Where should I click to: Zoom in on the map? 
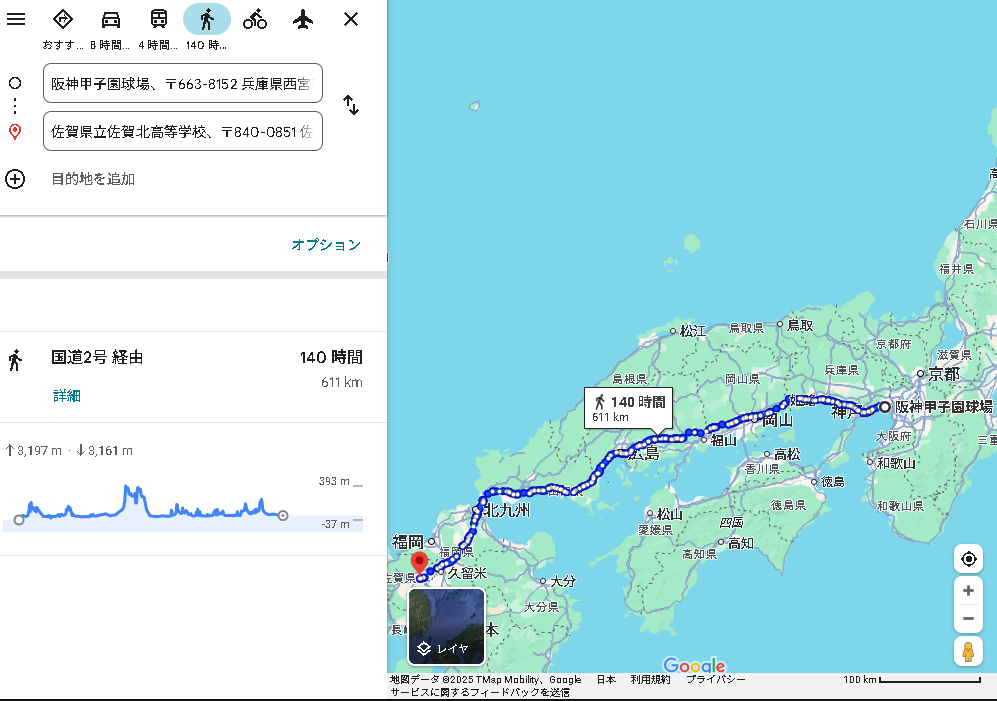(x=968, y=591)
